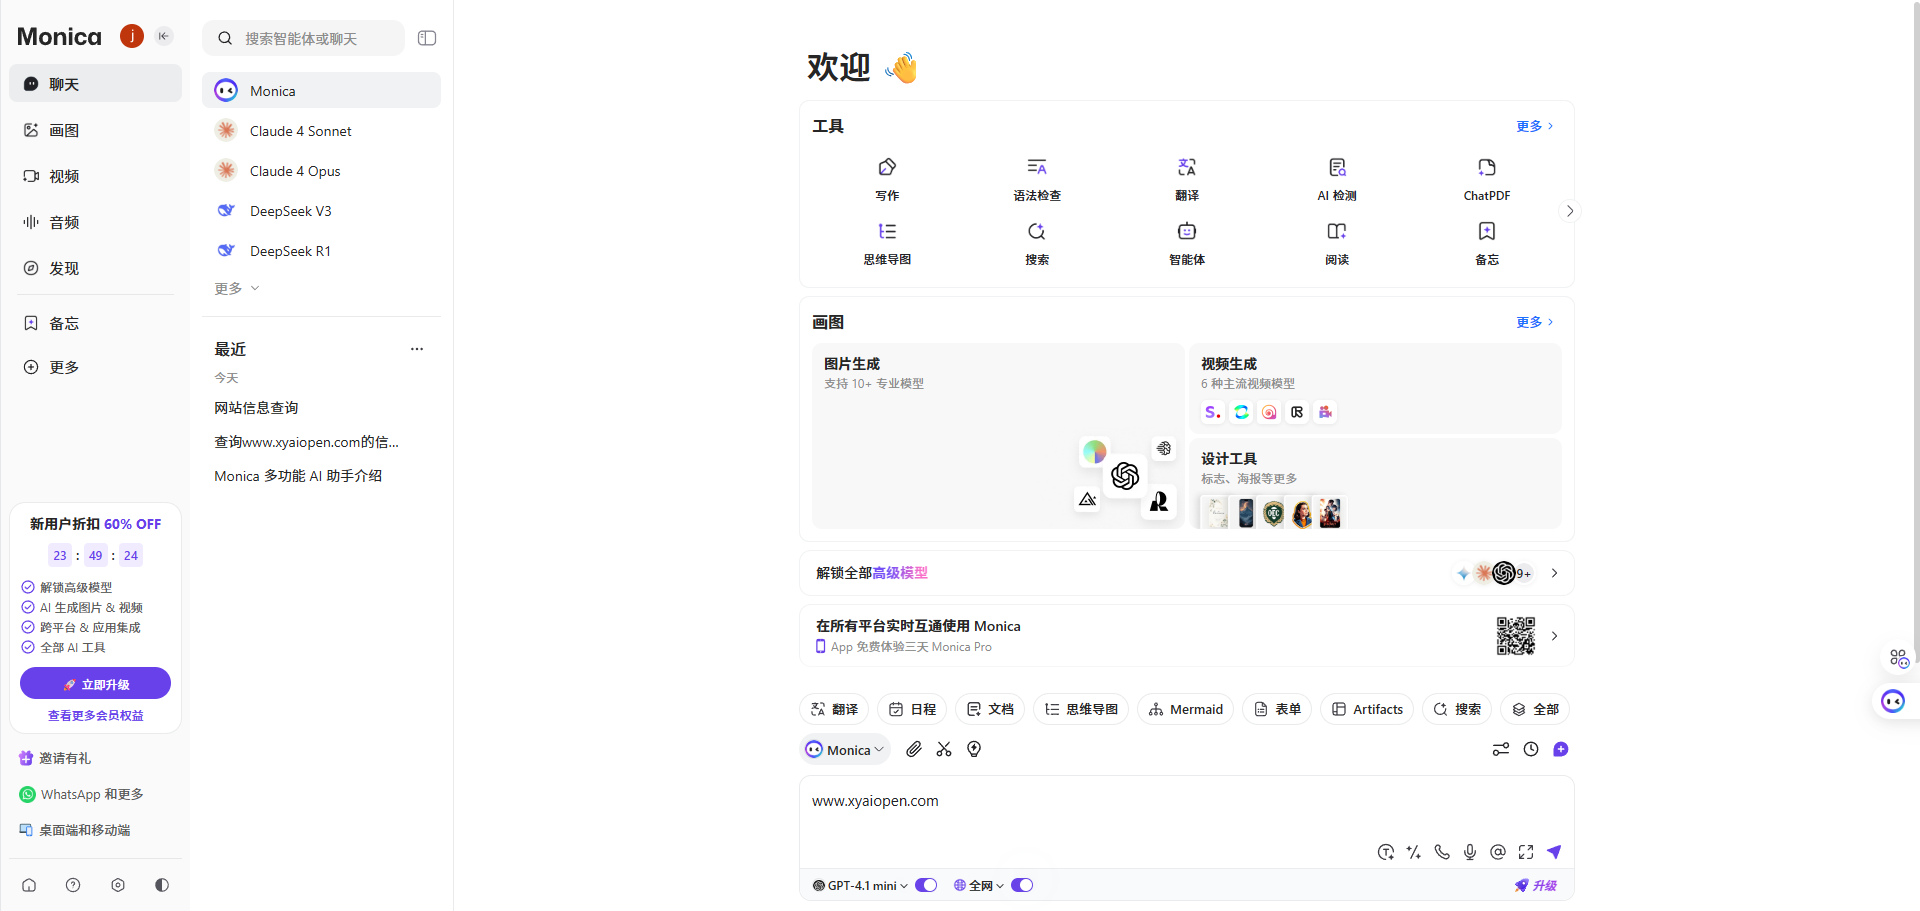Screen dimensions: 1920x911
Task: Open the 备忘 tool in the tools grid
Action: pyautogui.click(x=1487, y=243)
